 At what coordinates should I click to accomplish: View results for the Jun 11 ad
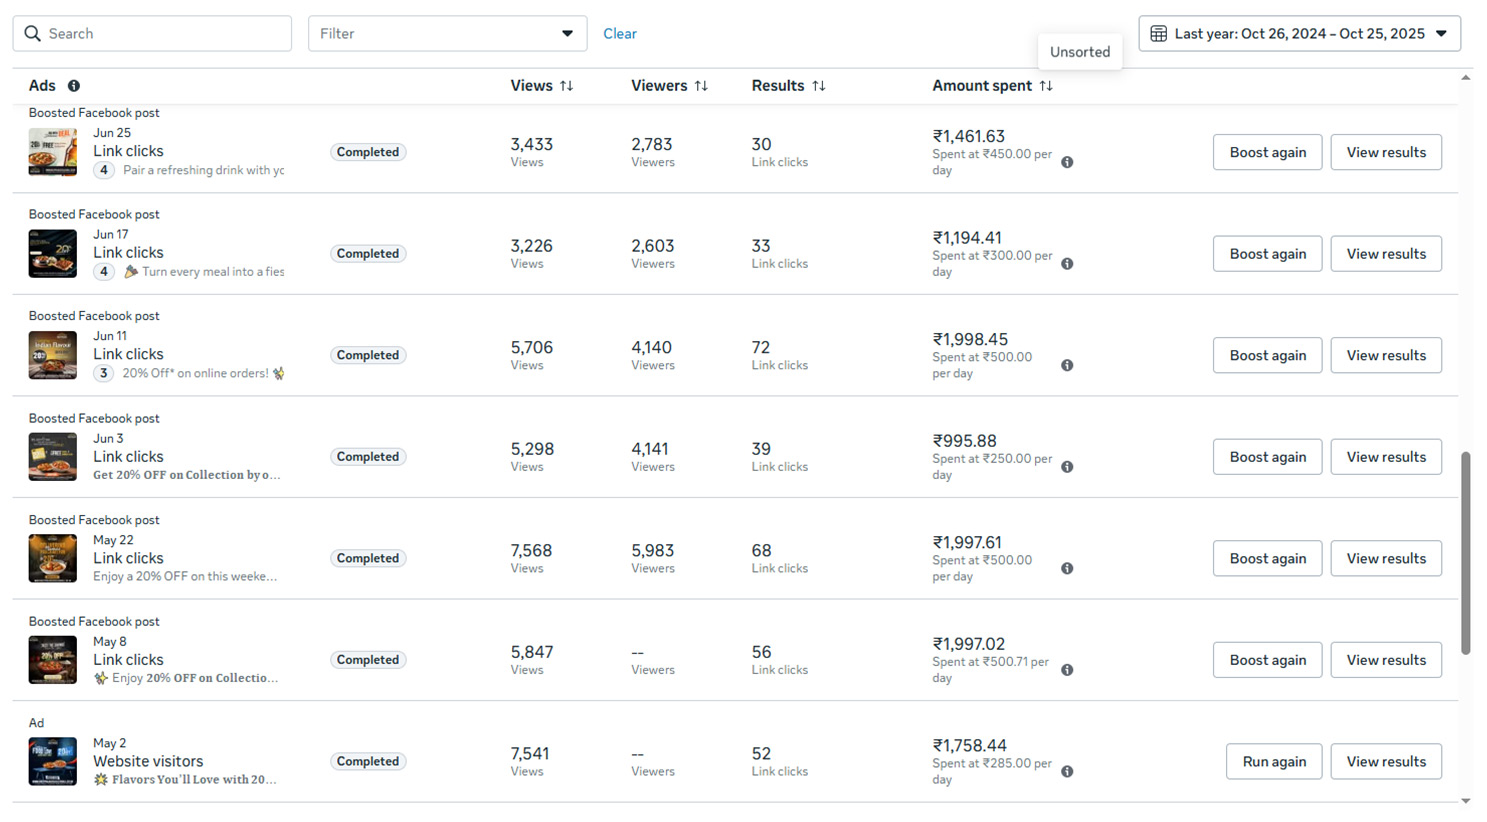[x=1385, y=355]
